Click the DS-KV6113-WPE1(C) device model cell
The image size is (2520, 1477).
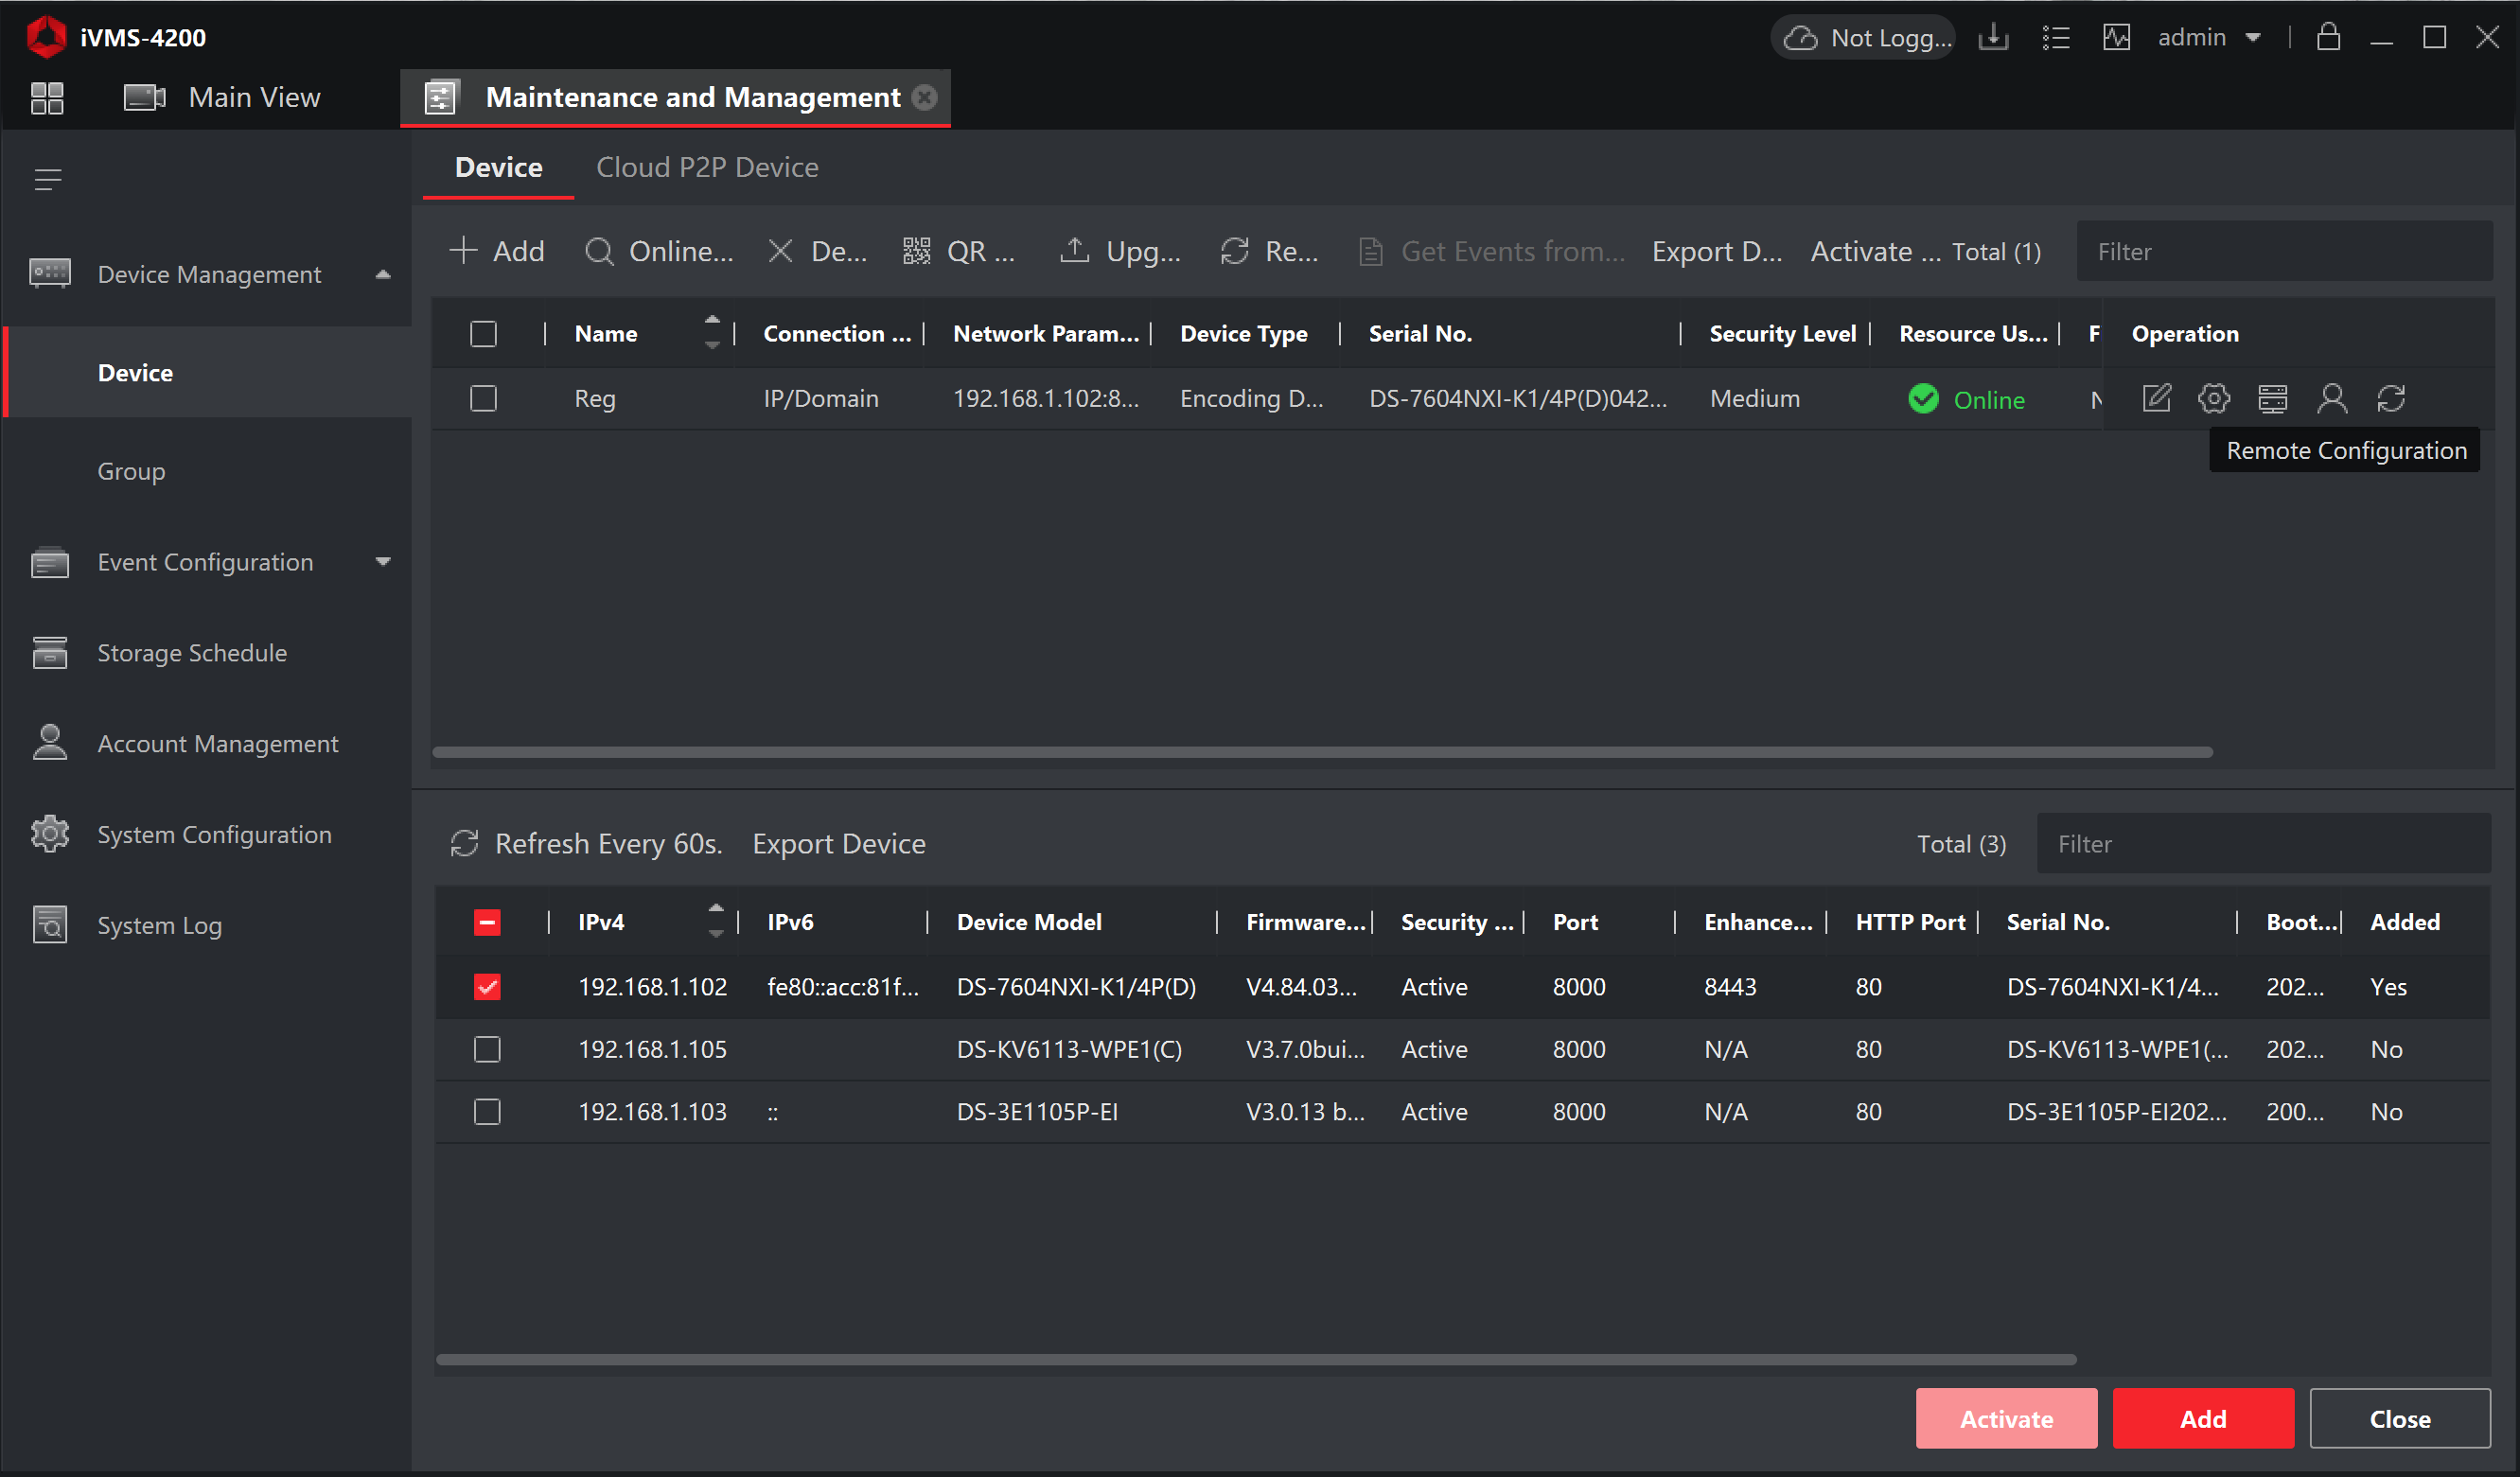[1069, 1049]
